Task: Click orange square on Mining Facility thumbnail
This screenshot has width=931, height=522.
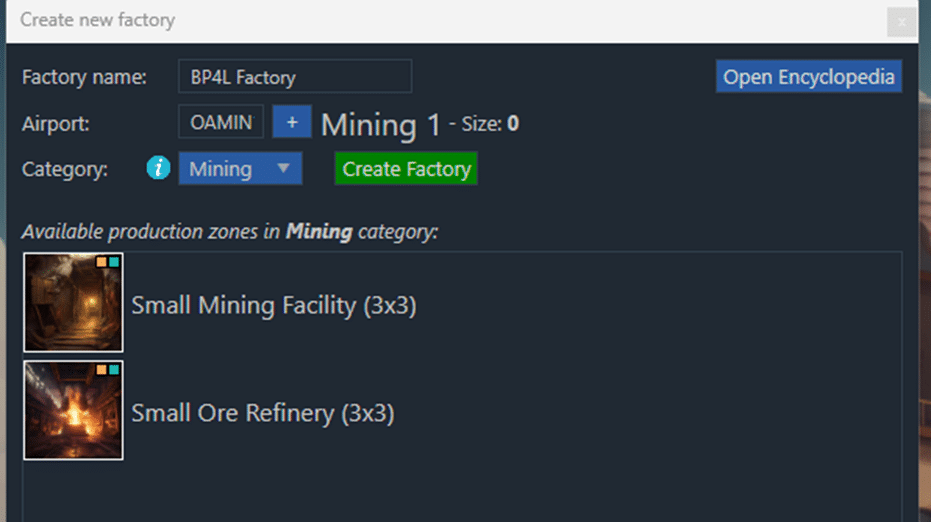Action: (x=101, y=262)
